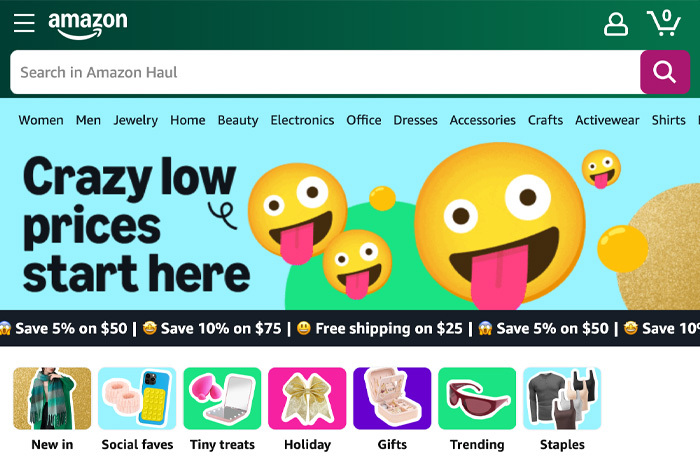Image resolution: width=700 pixels, height=462 pixels.
Task: Open the hamburger navigation menu
Action: click(24, 24)
